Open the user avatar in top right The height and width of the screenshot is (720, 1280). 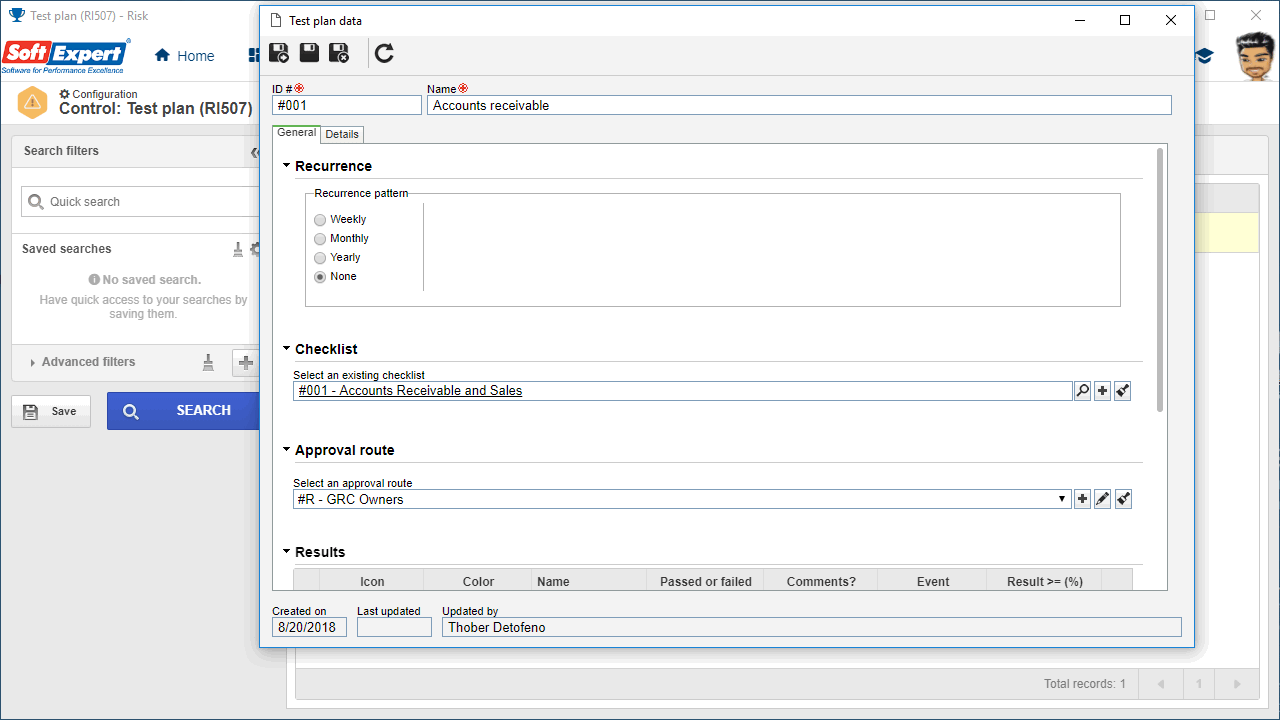pos(1255,57)
